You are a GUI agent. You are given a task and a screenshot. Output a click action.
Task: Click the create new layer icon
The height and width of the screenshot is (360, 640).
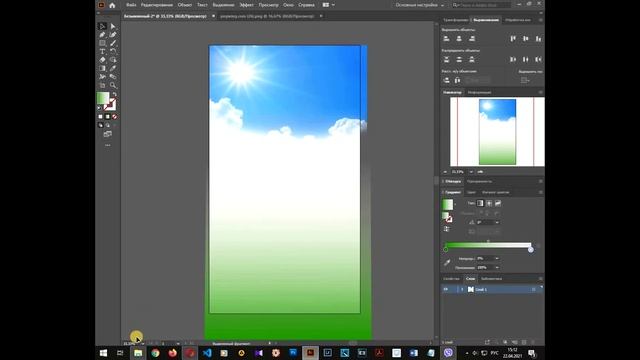pos(524,342)
